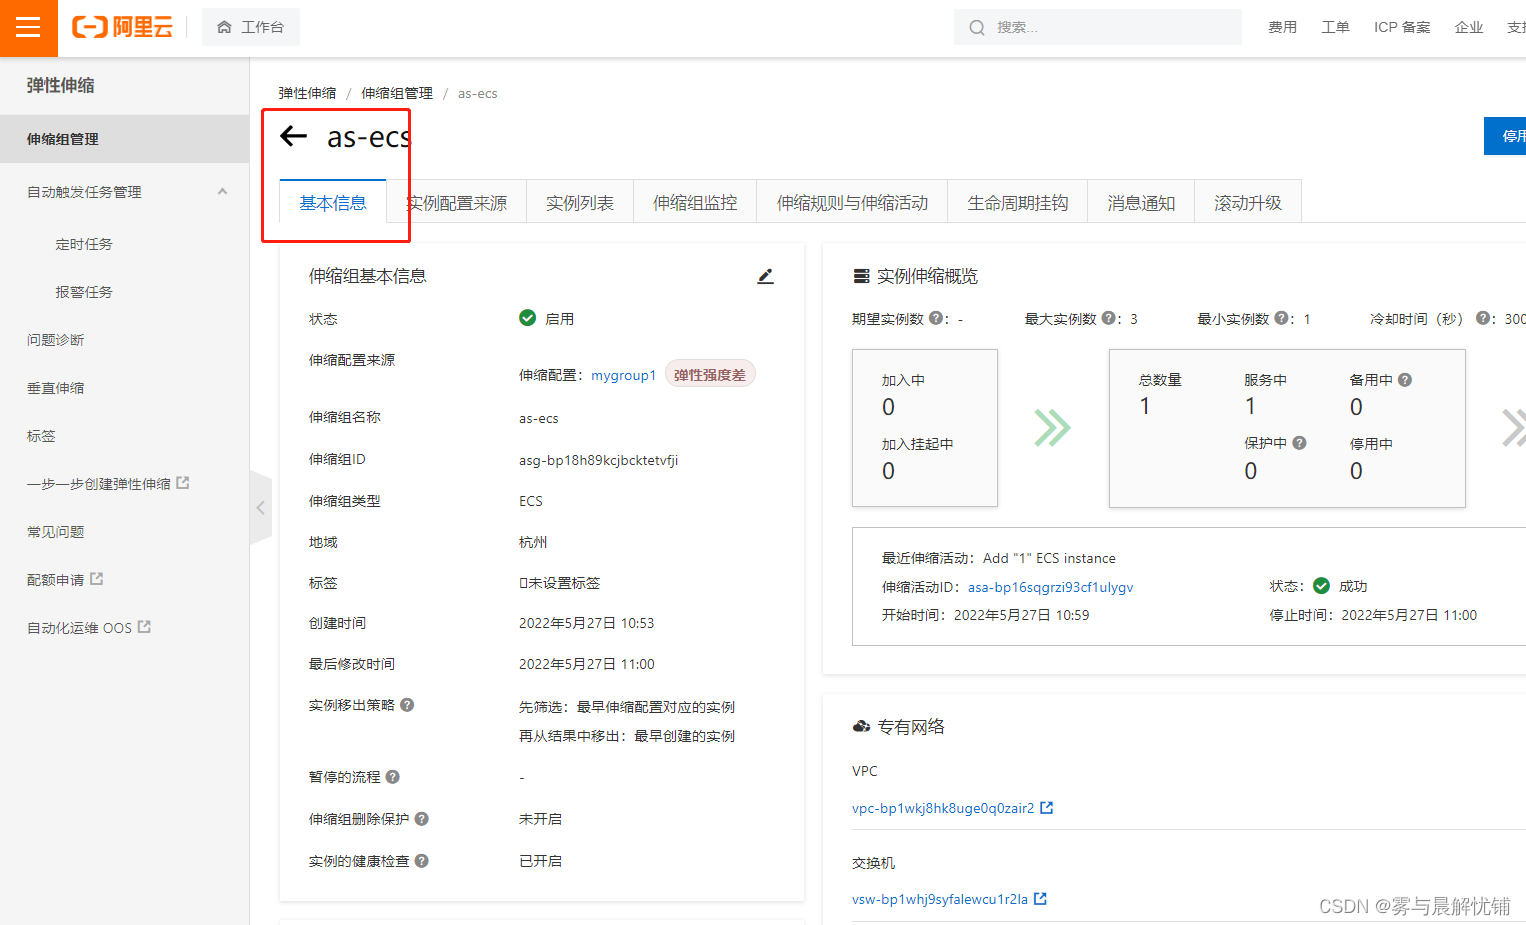Select 伸缩组管理 in sidebar
The height and width of the screenshot is (925, 1526).
(124, 139)
